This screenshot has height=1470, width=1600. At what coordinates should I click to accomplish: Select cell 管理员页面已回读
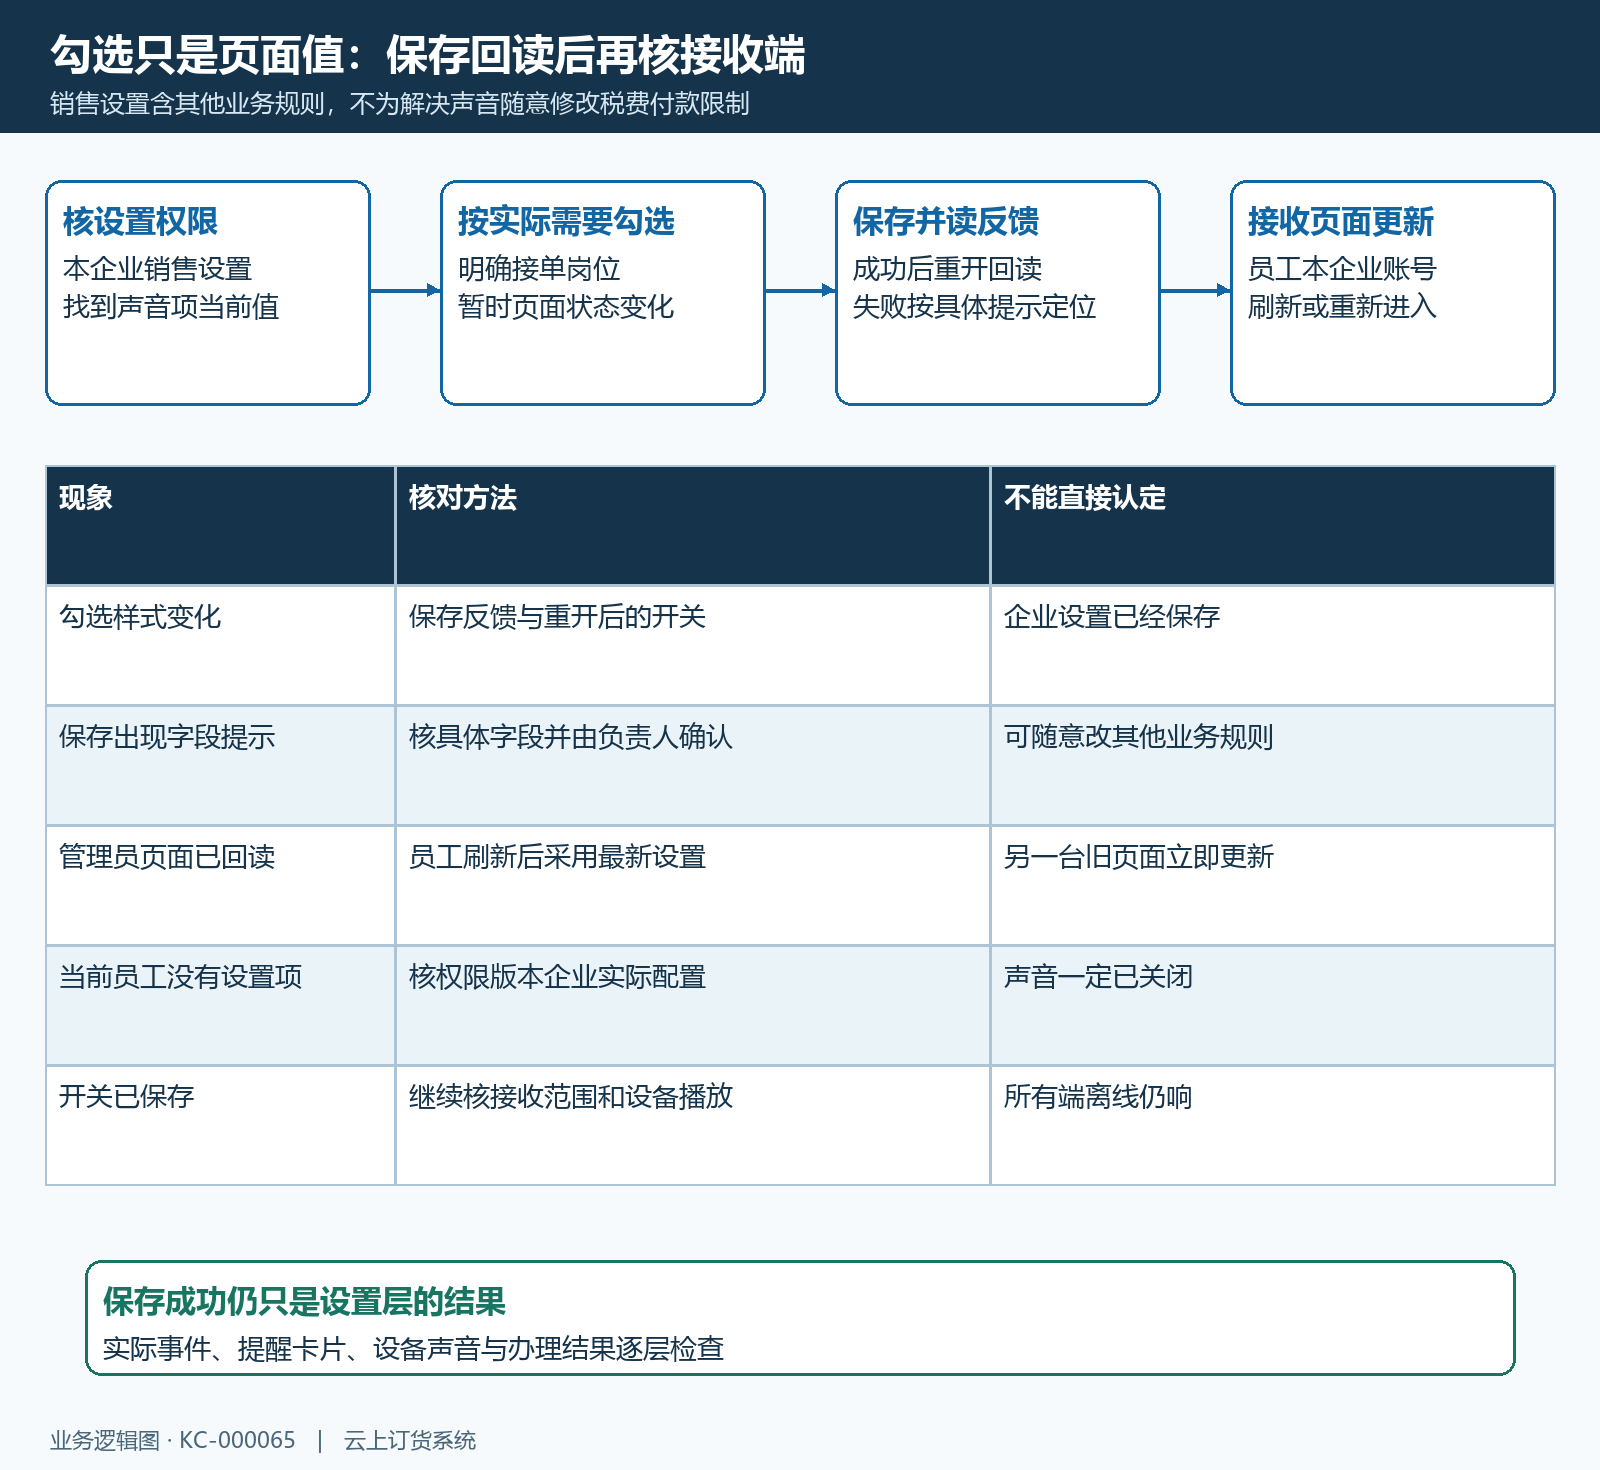point(220,885)
